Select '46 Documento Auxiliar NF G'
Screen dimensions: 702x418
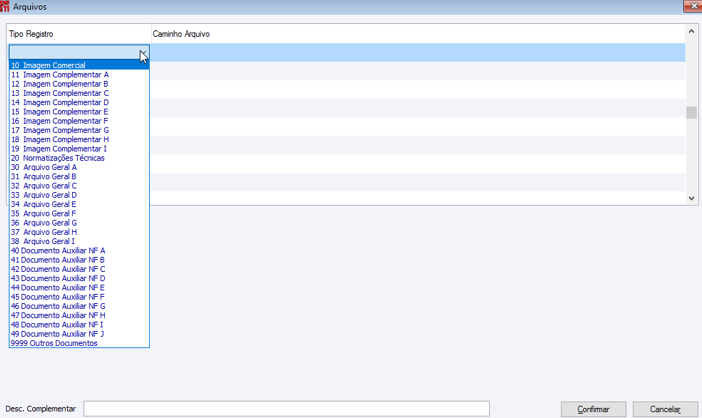tap(79, 306)
